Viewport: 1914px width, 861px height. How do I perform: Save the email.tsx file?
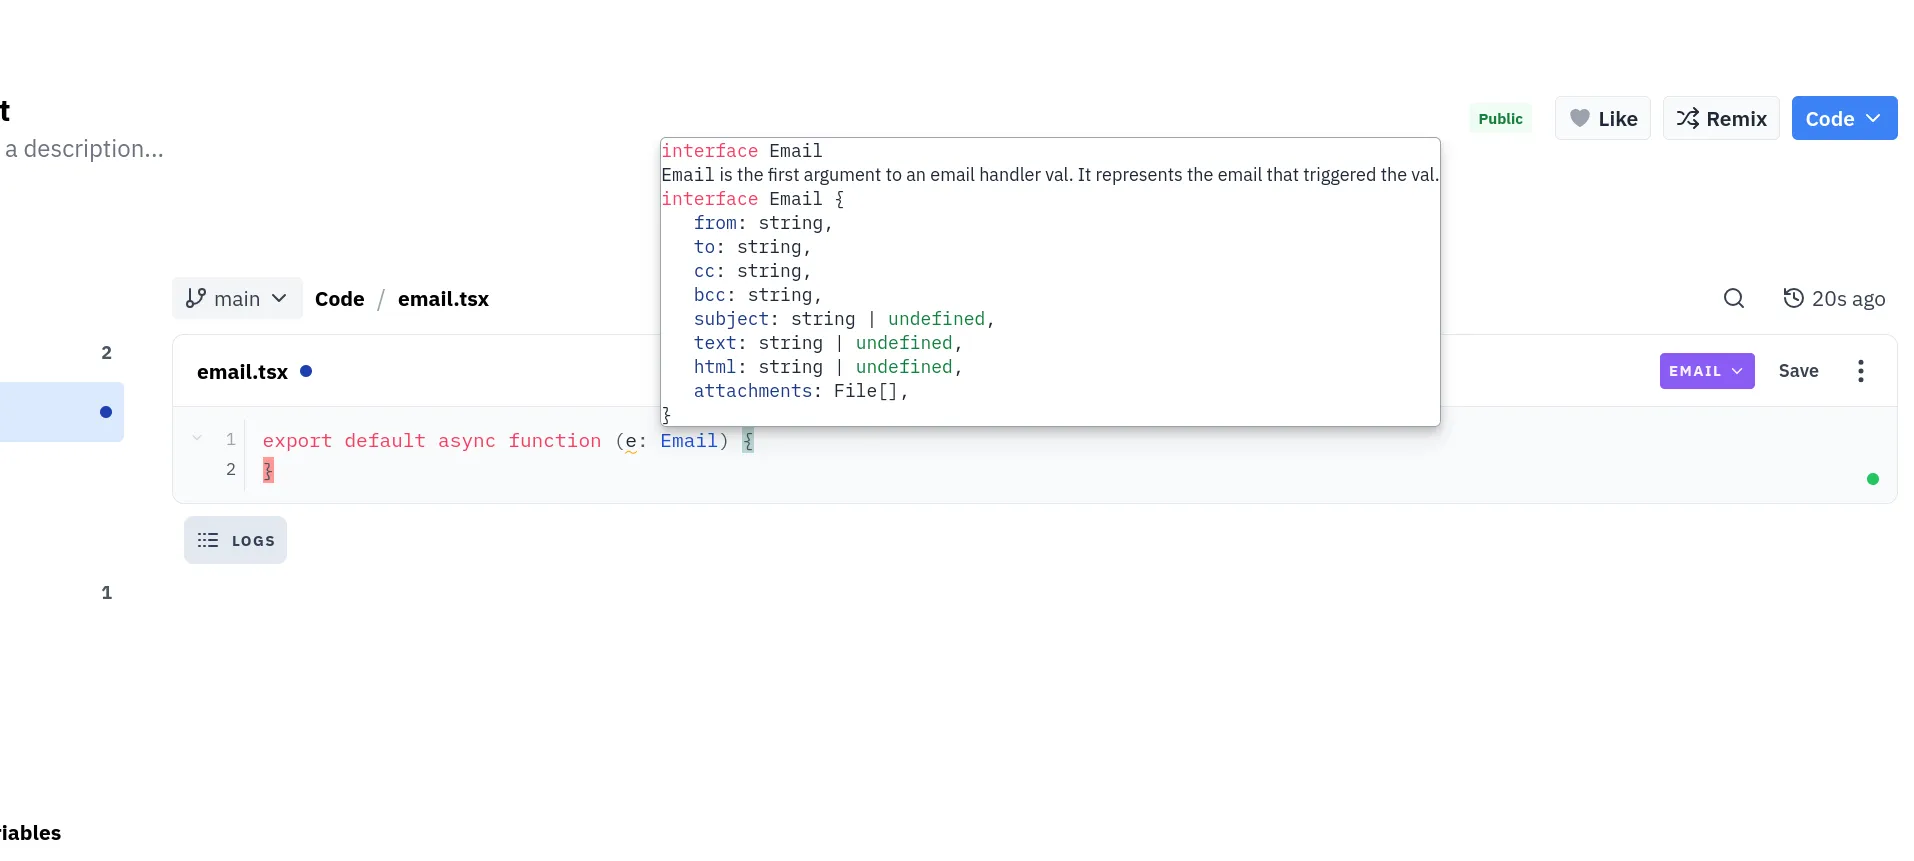coord(1797,371)
